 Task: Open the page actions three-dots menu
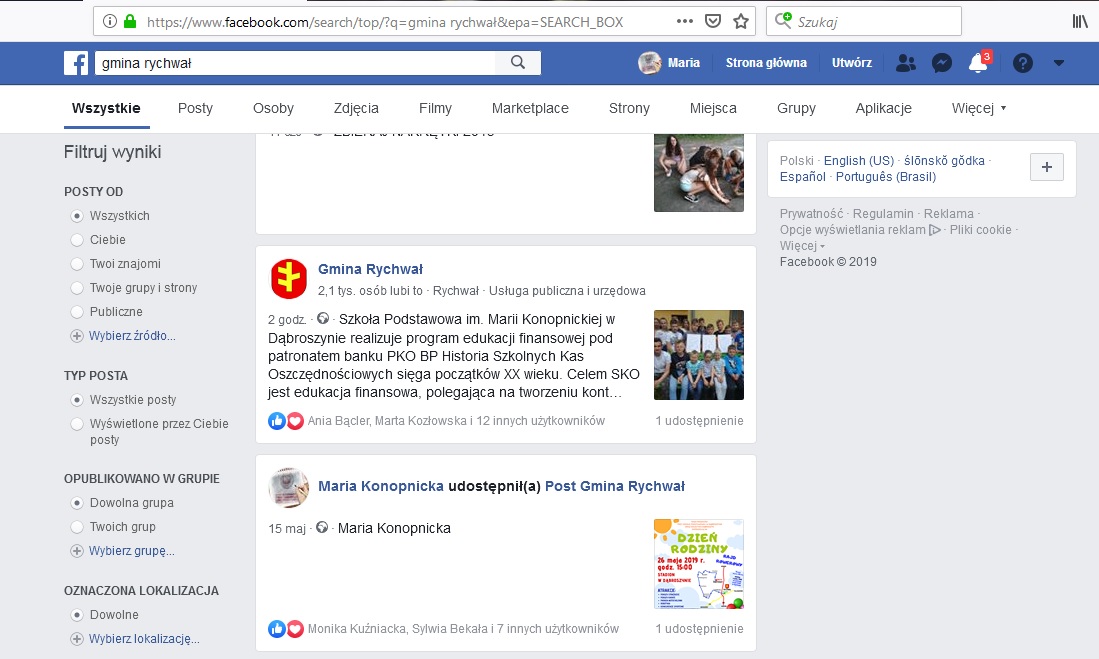(685, 21)
